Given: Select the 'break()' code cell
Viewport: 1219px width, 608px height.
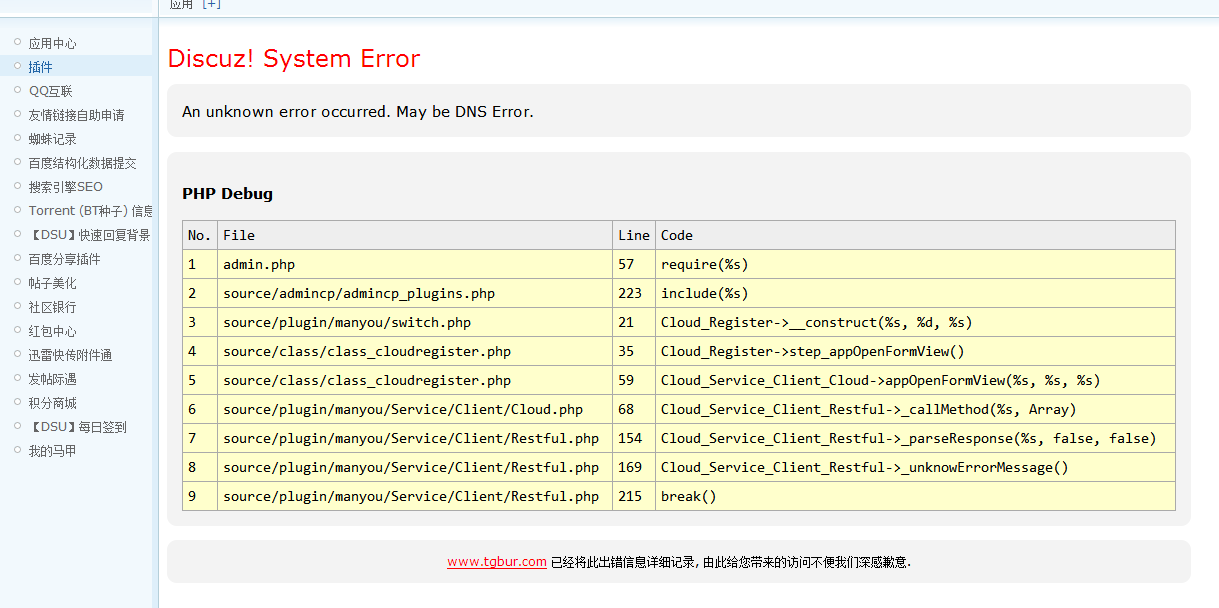Looking at the screenshot, I should 915,496.
